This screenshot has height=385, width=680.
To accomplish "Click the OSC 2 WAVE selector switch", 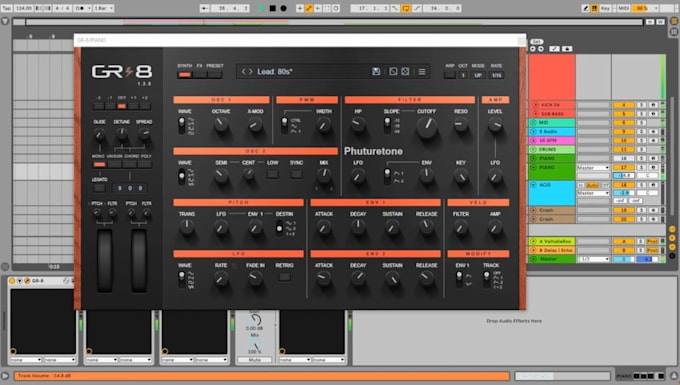I will [182, 176].
